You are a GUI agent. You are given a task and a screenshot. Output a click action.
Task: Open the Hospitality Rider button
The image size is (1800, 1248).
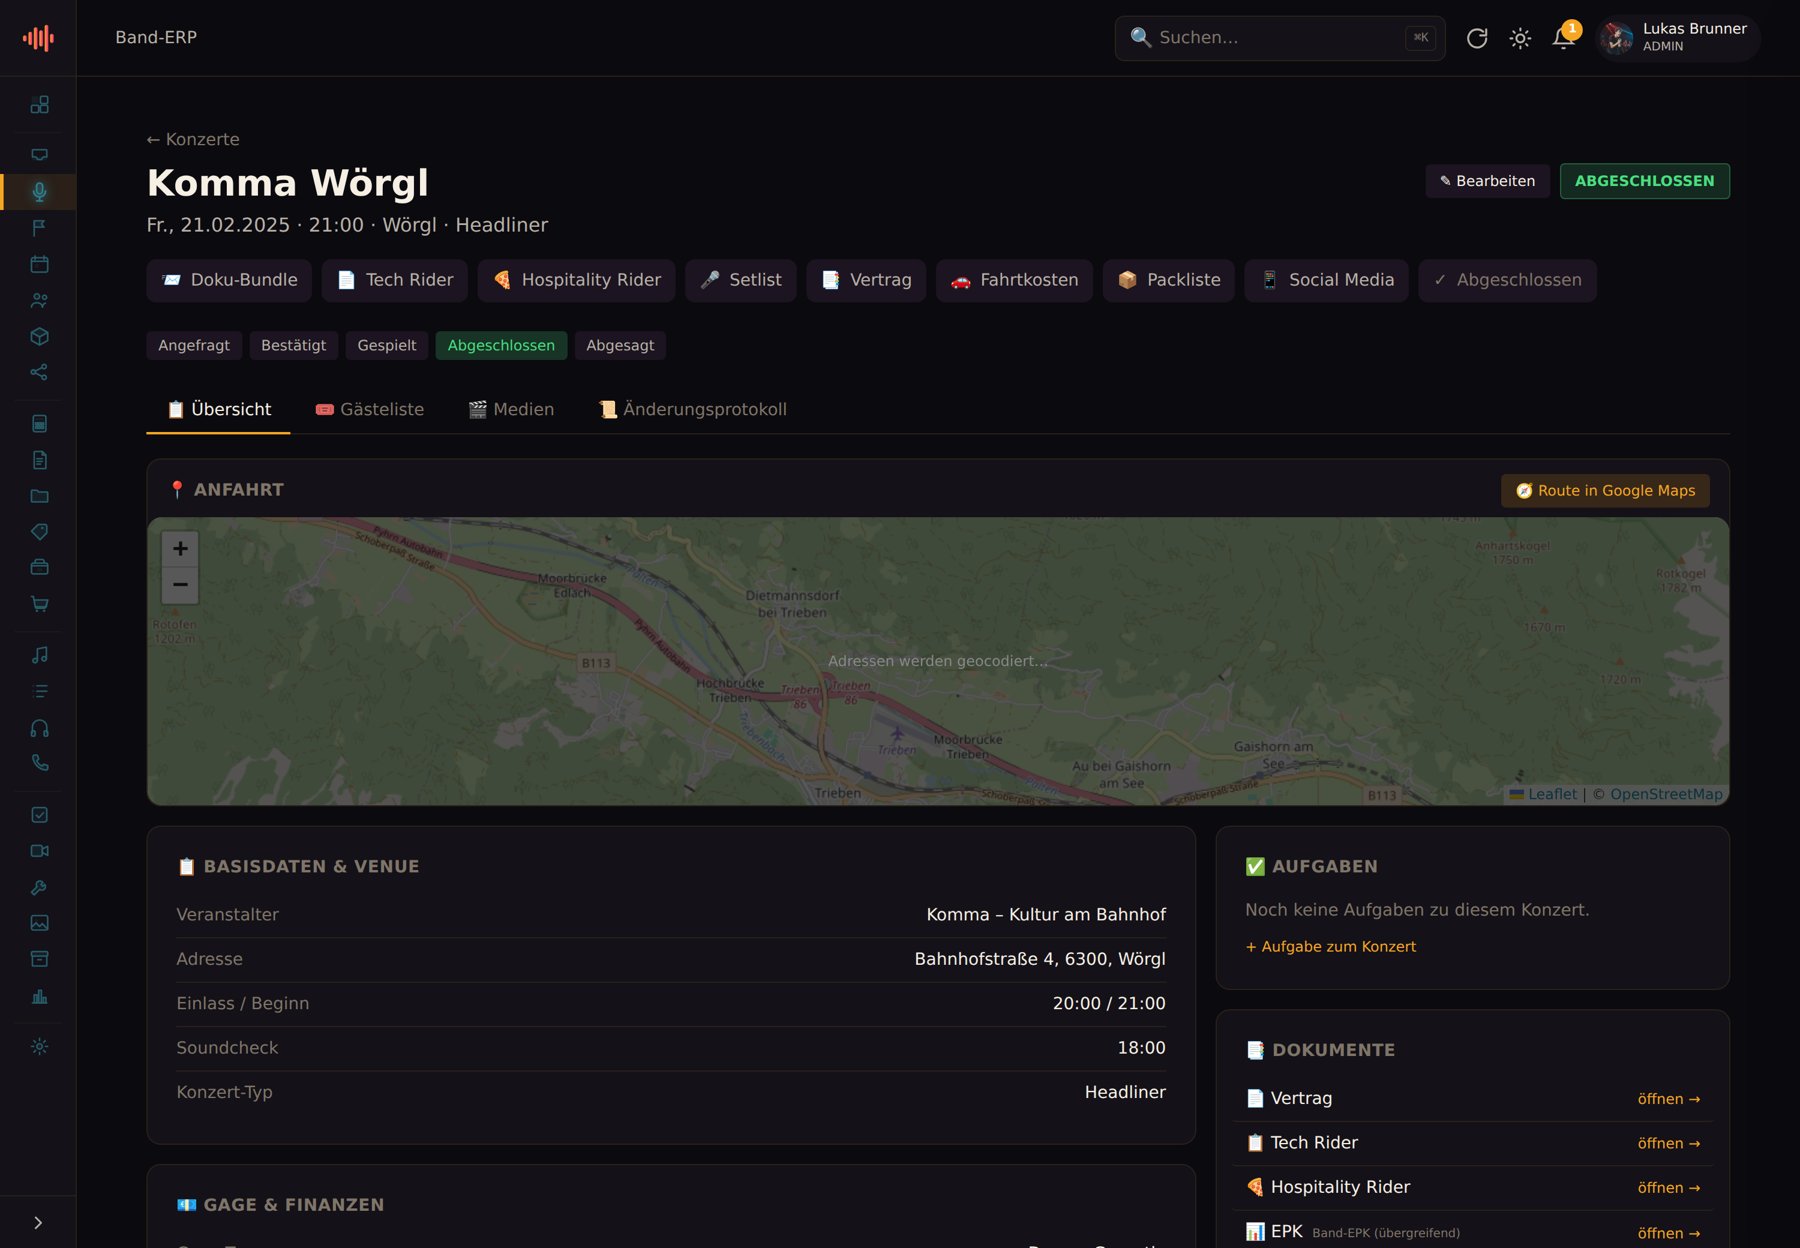pos(577,280)
